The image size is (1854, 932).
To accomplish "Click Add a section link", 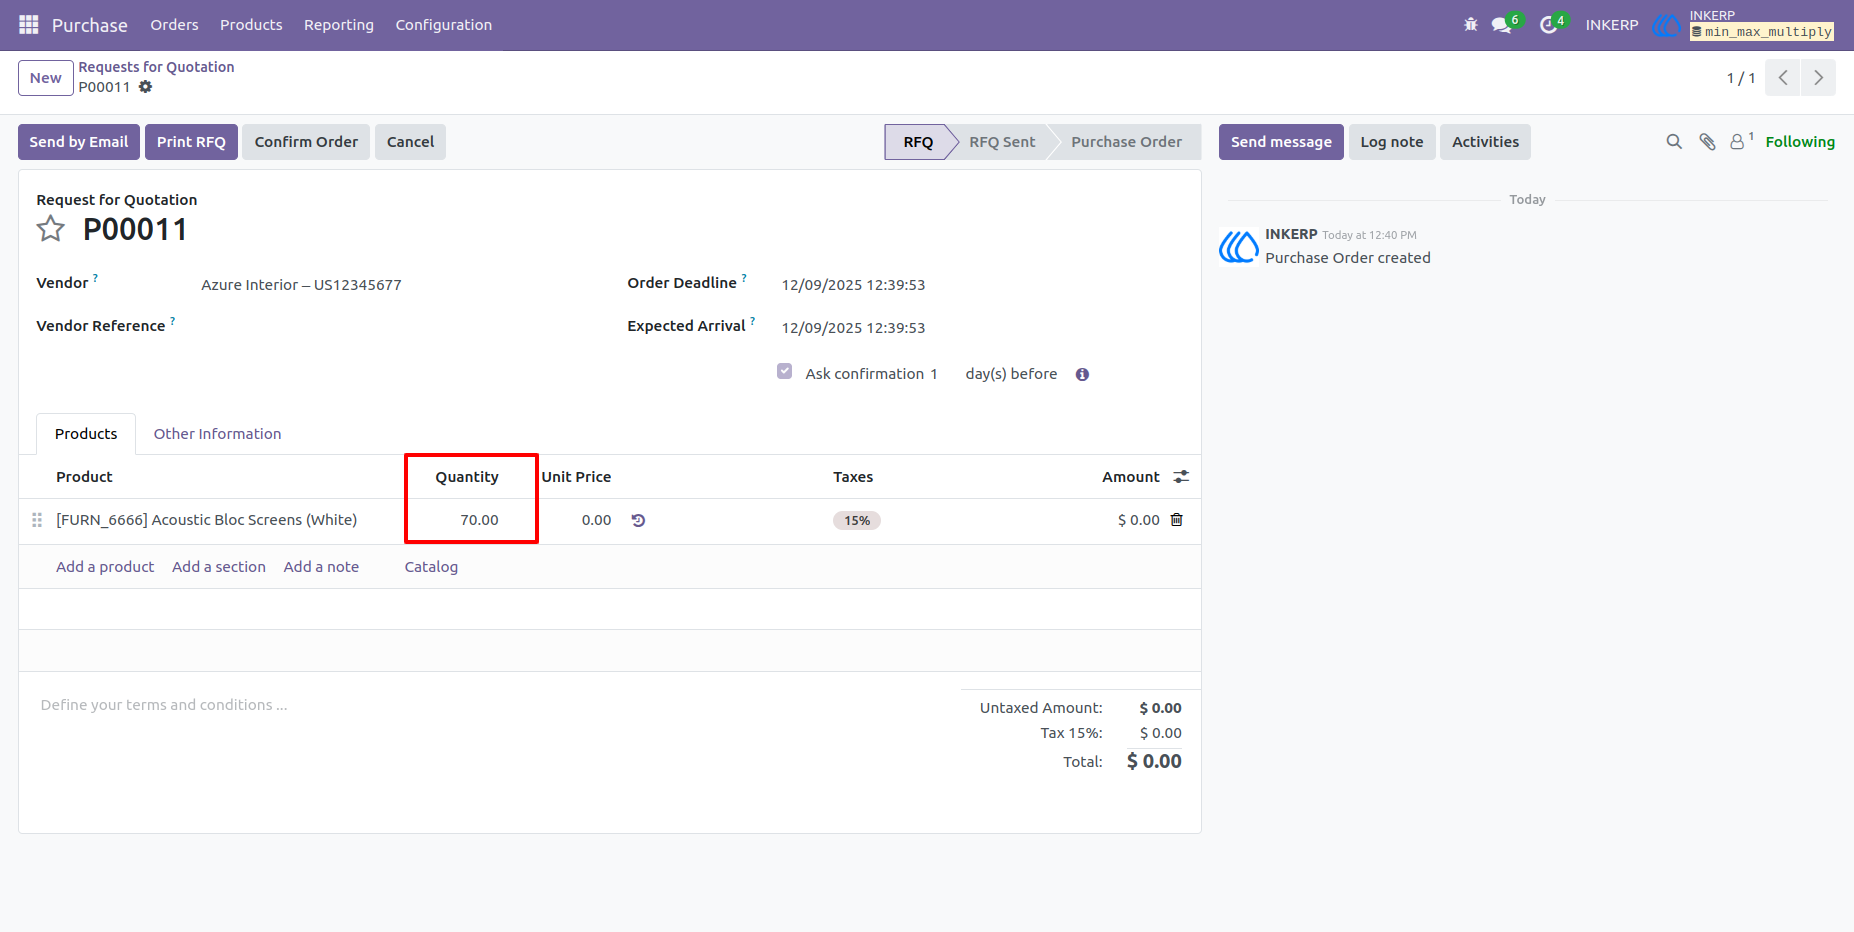I will 219,567.
